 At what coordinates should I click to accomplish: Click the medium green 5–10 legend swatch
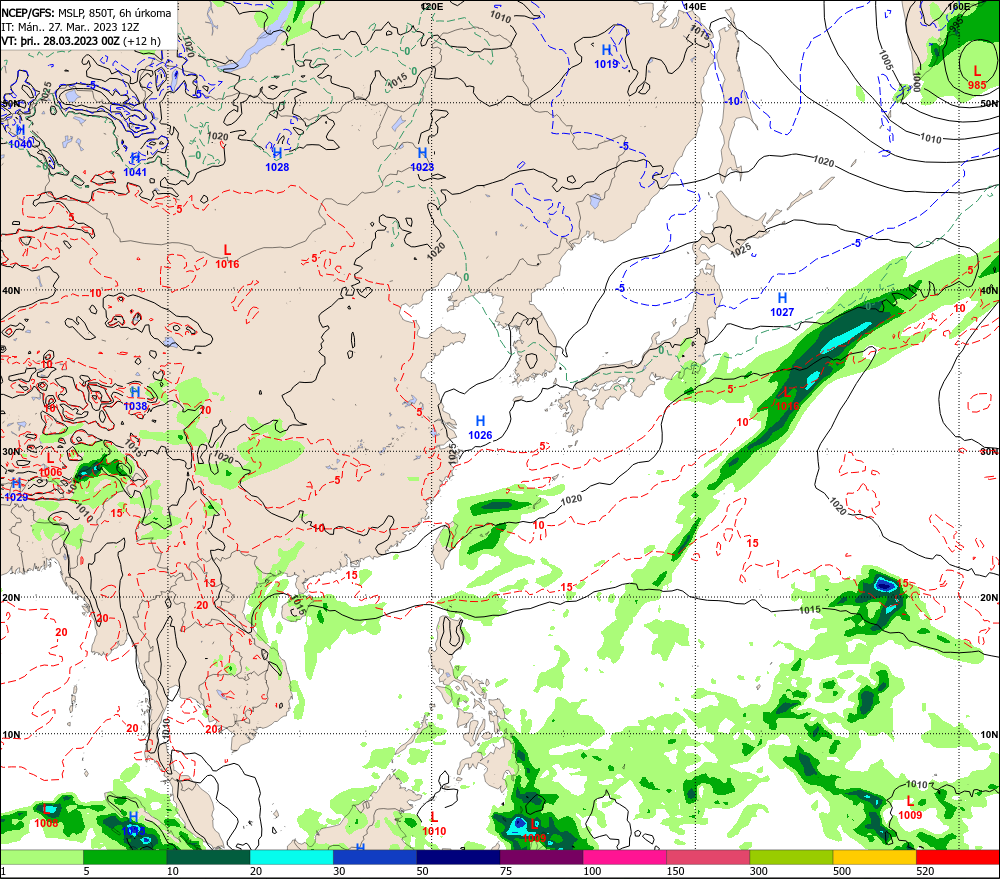[x=125, y=857]
